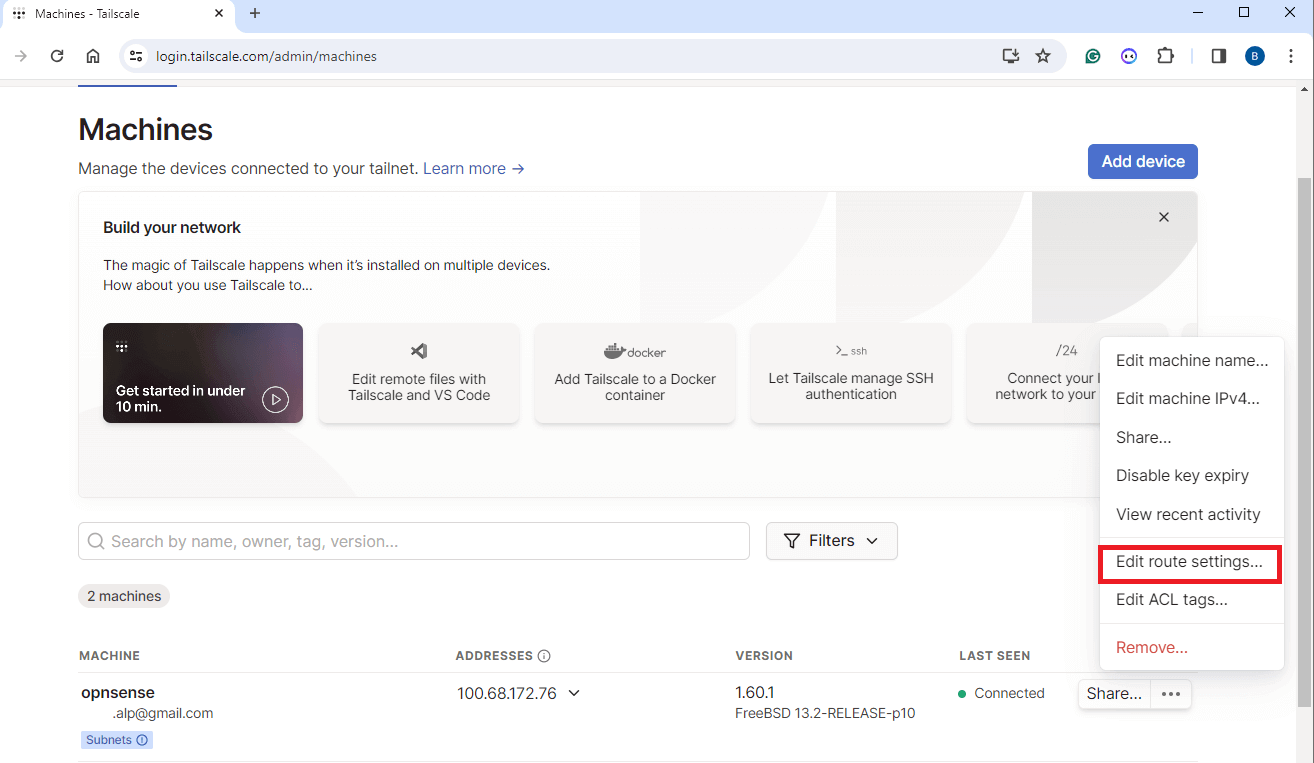Dismiss the Build your network banner
The image size is (1314, 763).
[x=1164, y=217]
